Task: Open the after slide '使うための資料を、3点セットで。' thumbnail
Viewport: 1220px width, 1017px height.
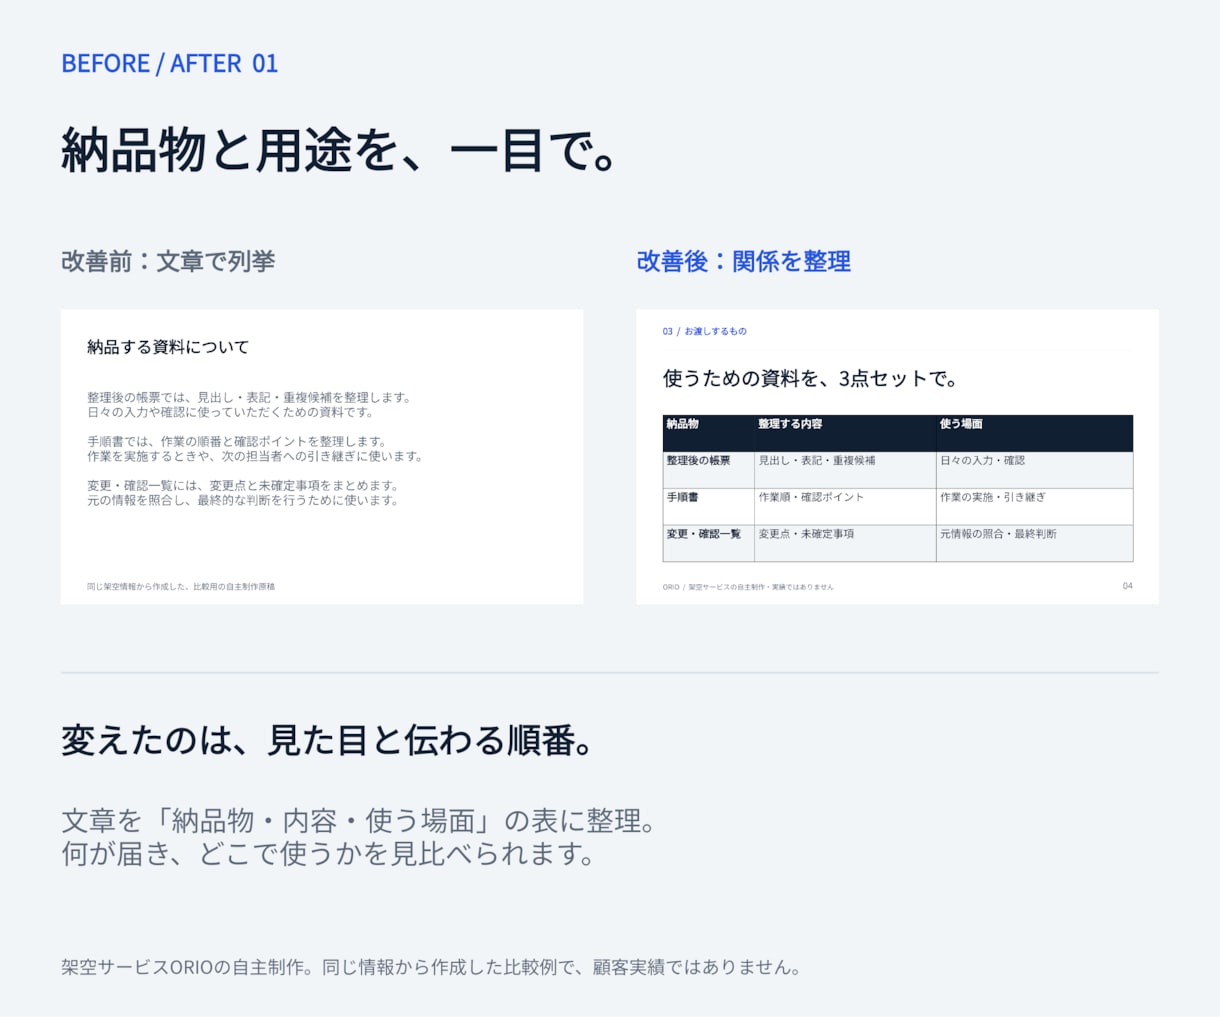Action: tap(897, 456)
